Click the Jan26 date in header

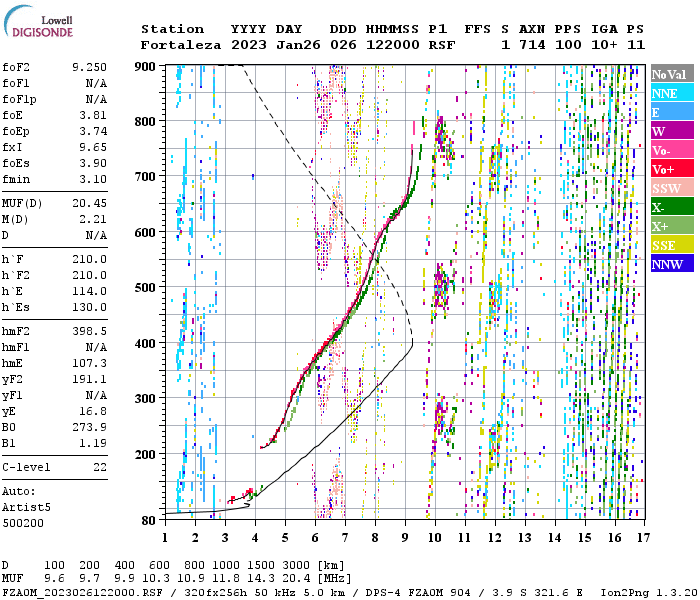pyautogui.click(x=298, y=45)
